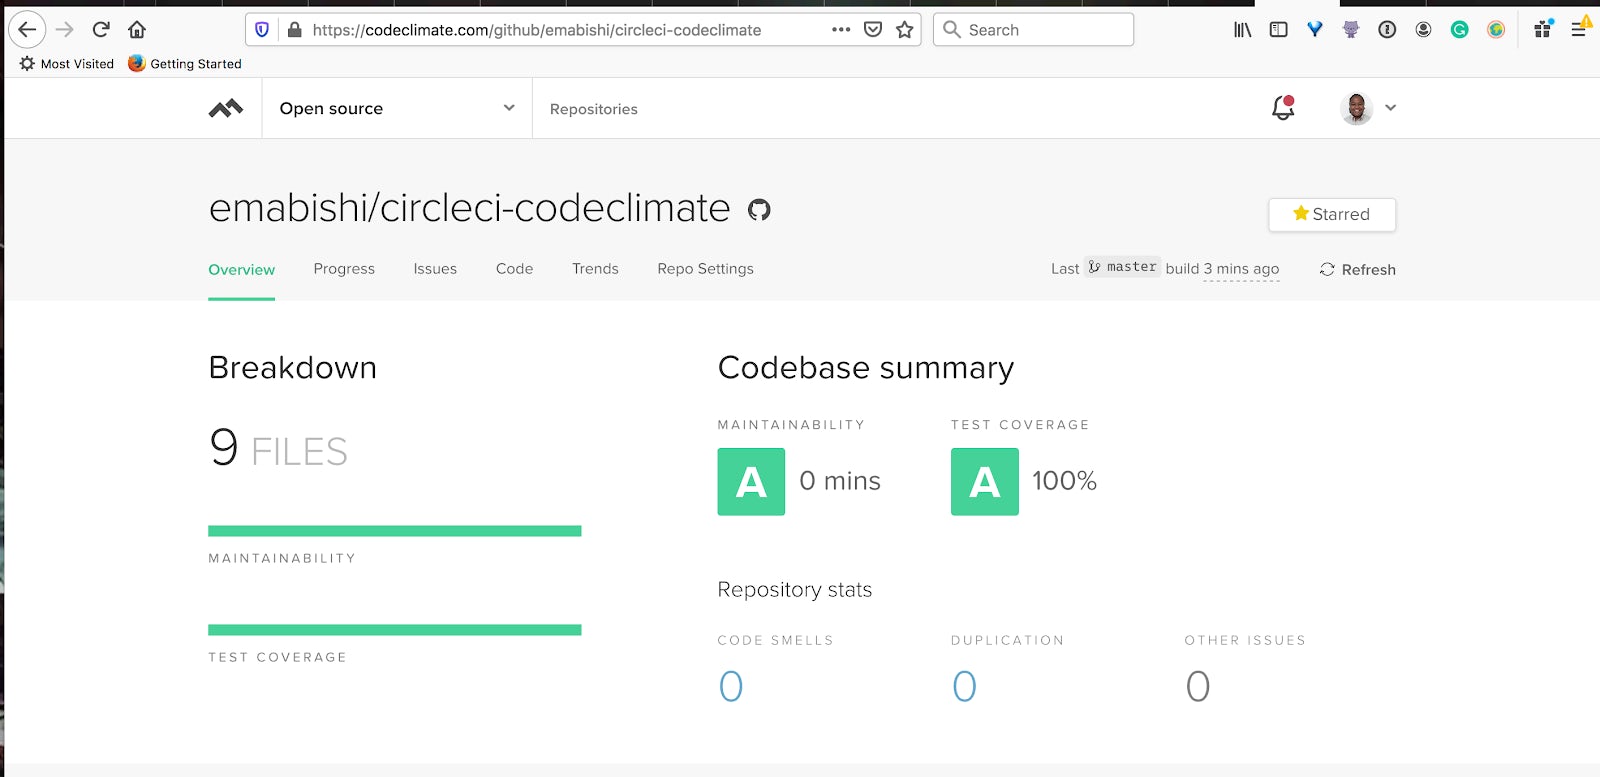The image size is (1600, 777).
Task: Toggle the Starred button for repository
Action: (x=1331, y=214)
